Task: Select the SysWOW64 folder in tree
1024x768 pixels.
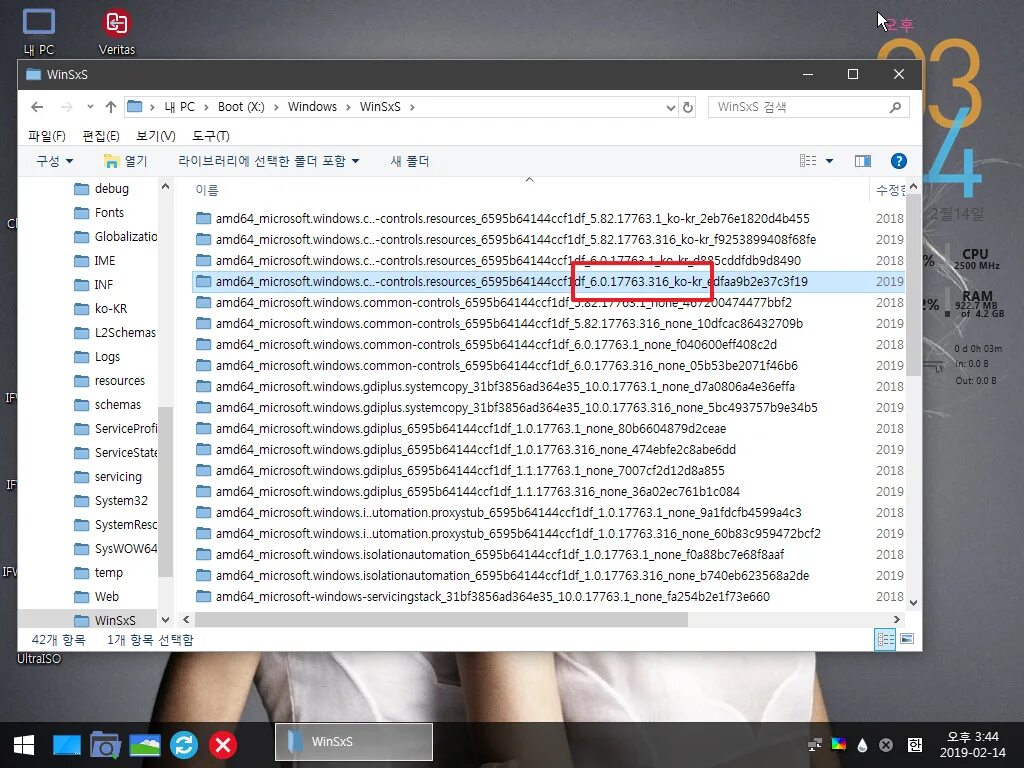Action: pyautogui.click(x=115, y=549)
